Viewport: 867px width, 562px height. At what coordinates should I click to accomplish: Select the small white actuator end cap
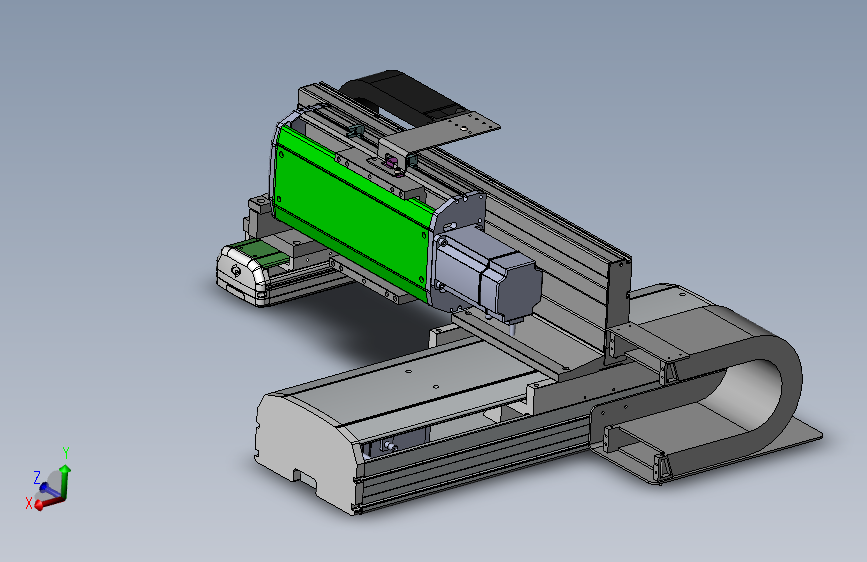tap(242, 275)
